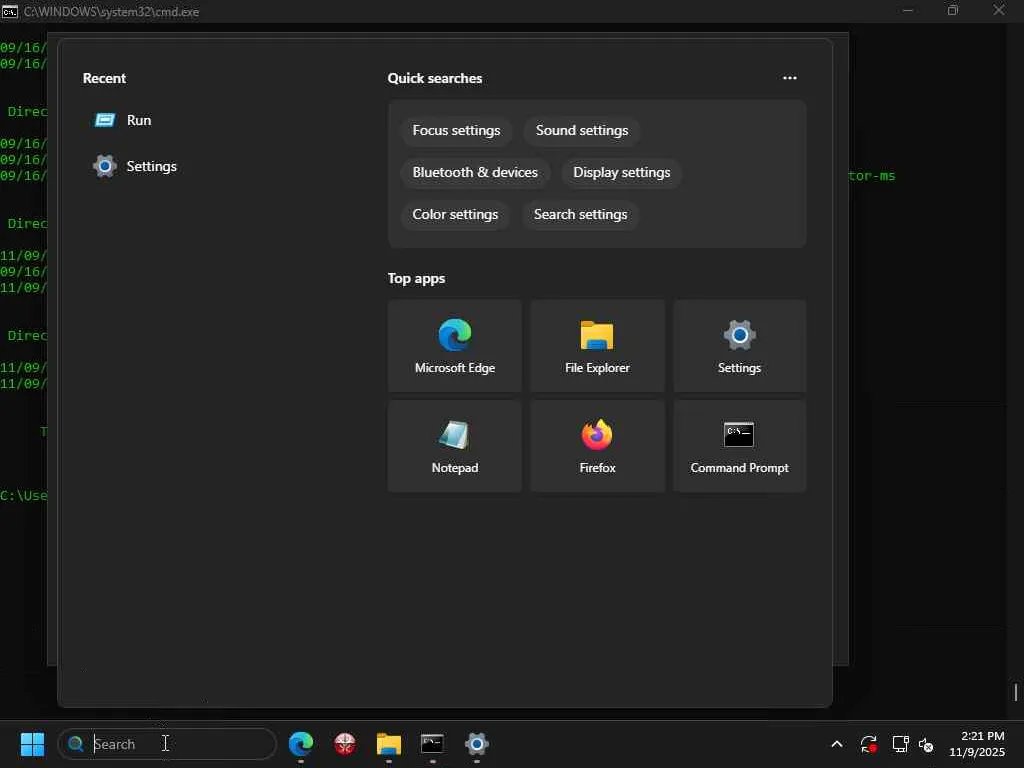Minimize the cmd.exe window
The width and height of the screenshot is (1024, 768).
pyautogui.click(x=908, y=10)
